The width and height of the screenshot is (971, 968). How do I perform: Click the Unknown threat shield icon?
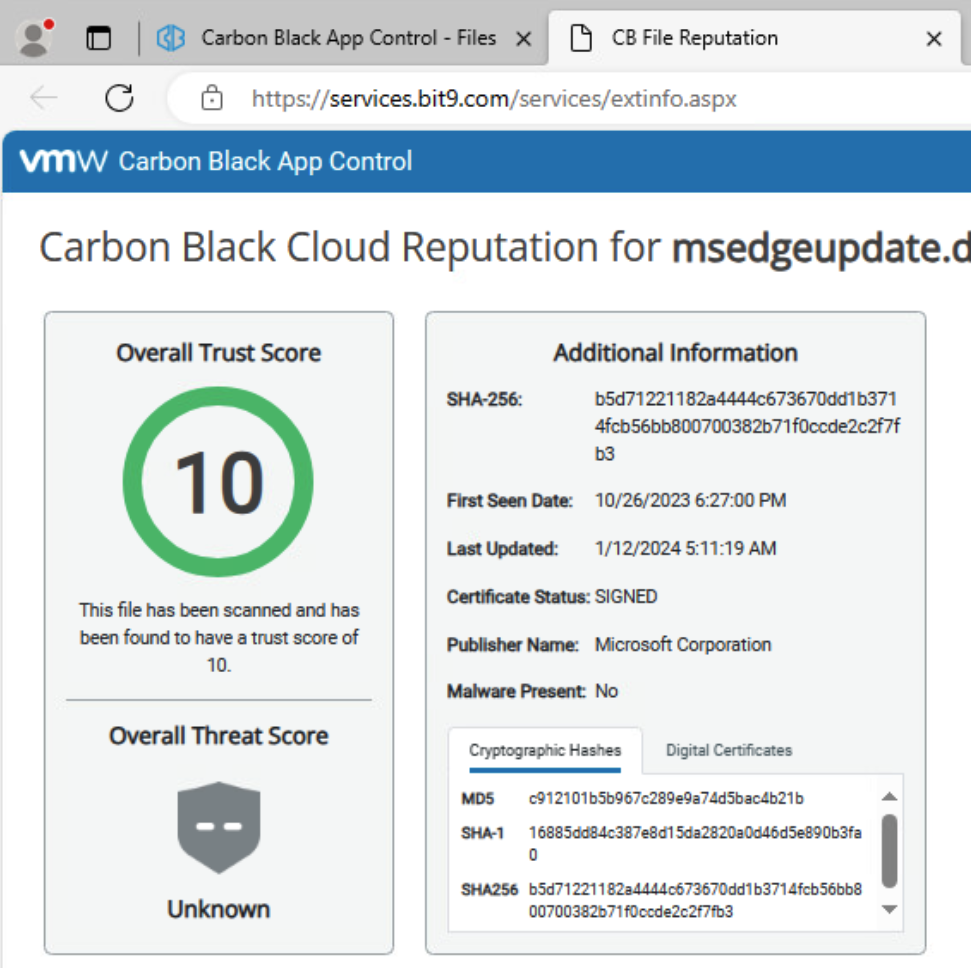(219, 827)
